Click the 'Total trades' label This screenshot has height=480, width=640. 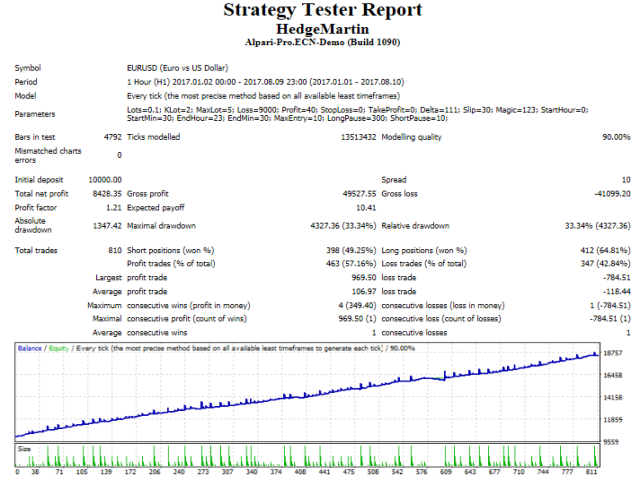(x=36, y=250)
